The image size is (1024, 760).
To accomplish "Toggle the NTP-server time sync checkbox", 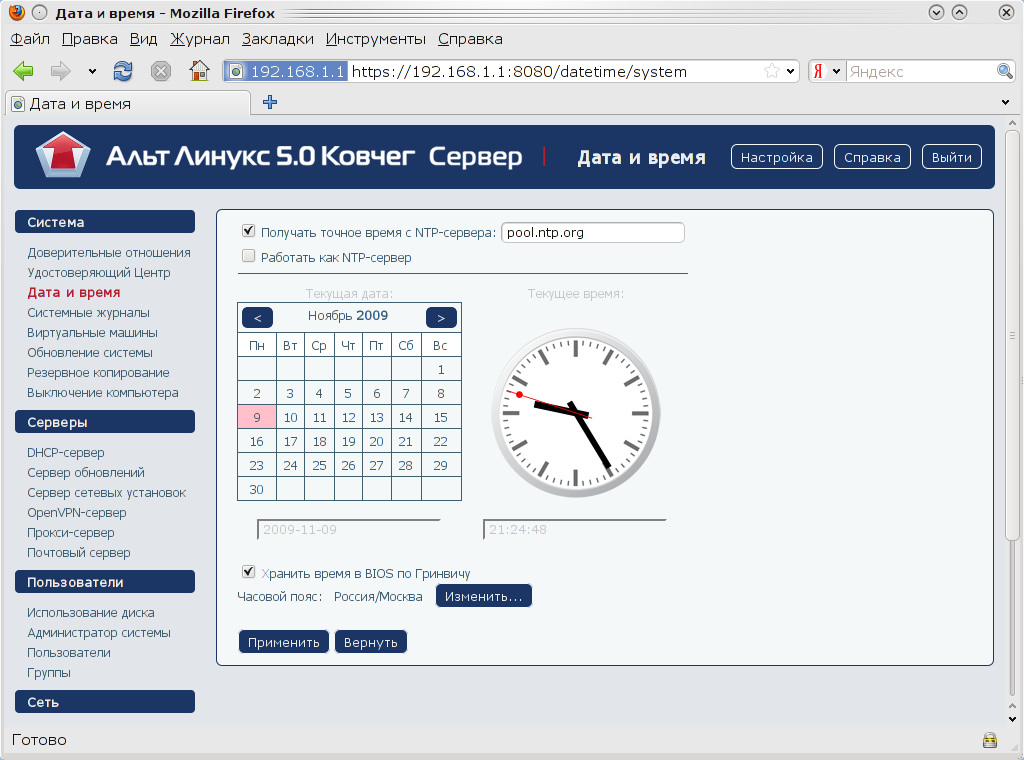I will tap(248, 230).
